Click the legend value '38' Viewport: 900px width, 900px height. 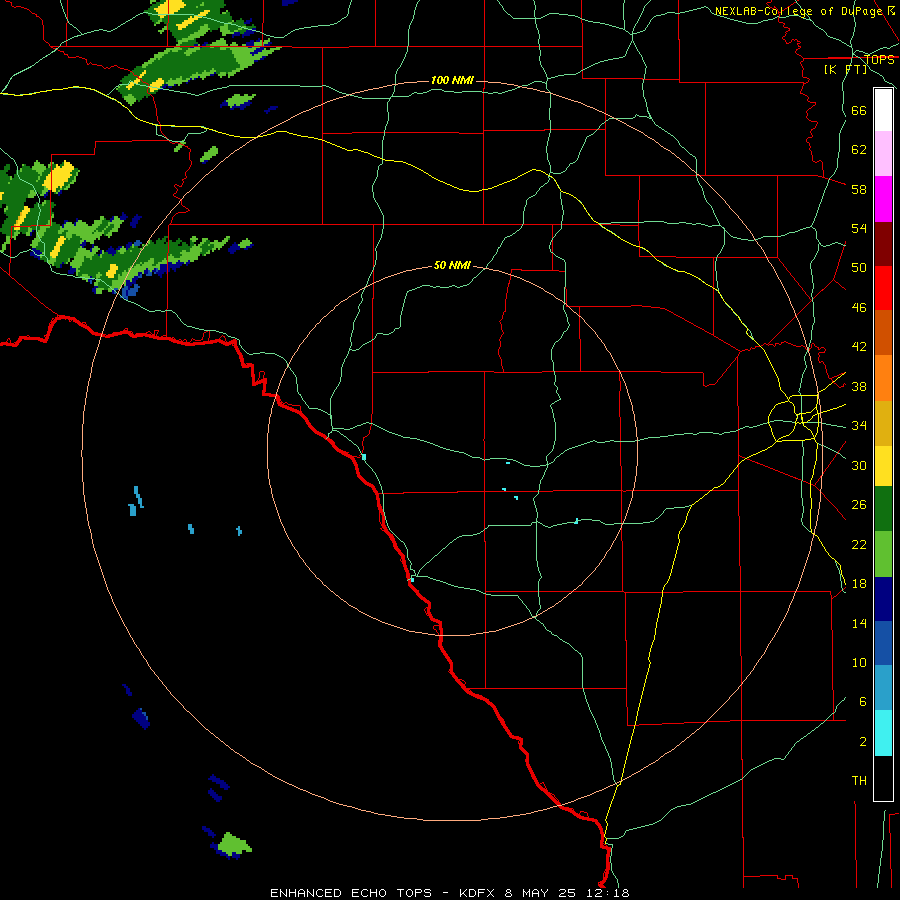point(859,386)
